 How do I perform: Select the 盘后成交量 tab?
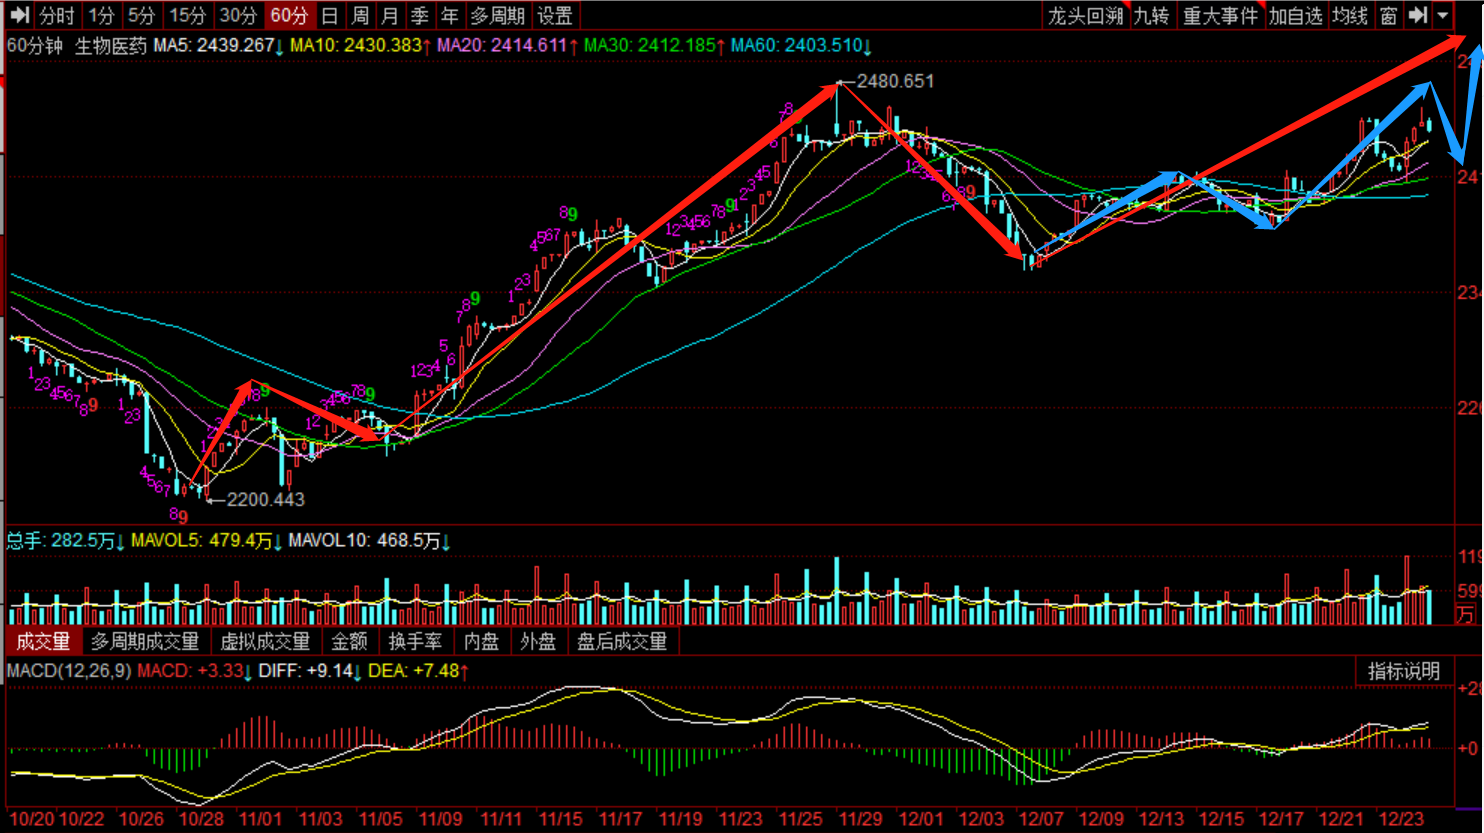(x=622, y=641)
